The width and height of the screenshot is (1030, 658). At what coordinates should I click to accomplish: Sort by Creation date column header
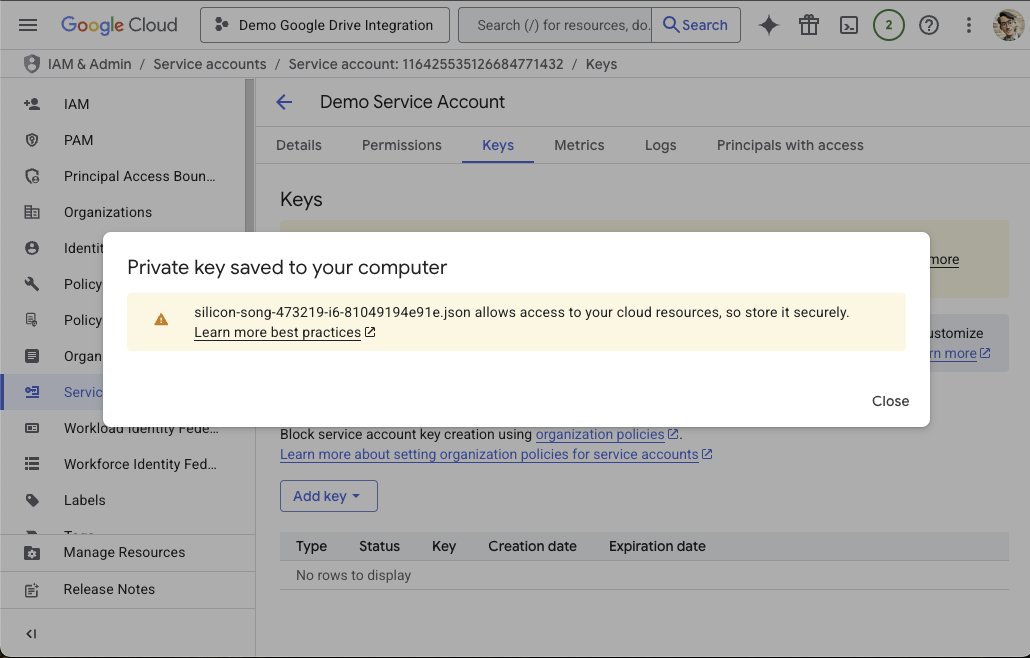(x=532, y=546)
